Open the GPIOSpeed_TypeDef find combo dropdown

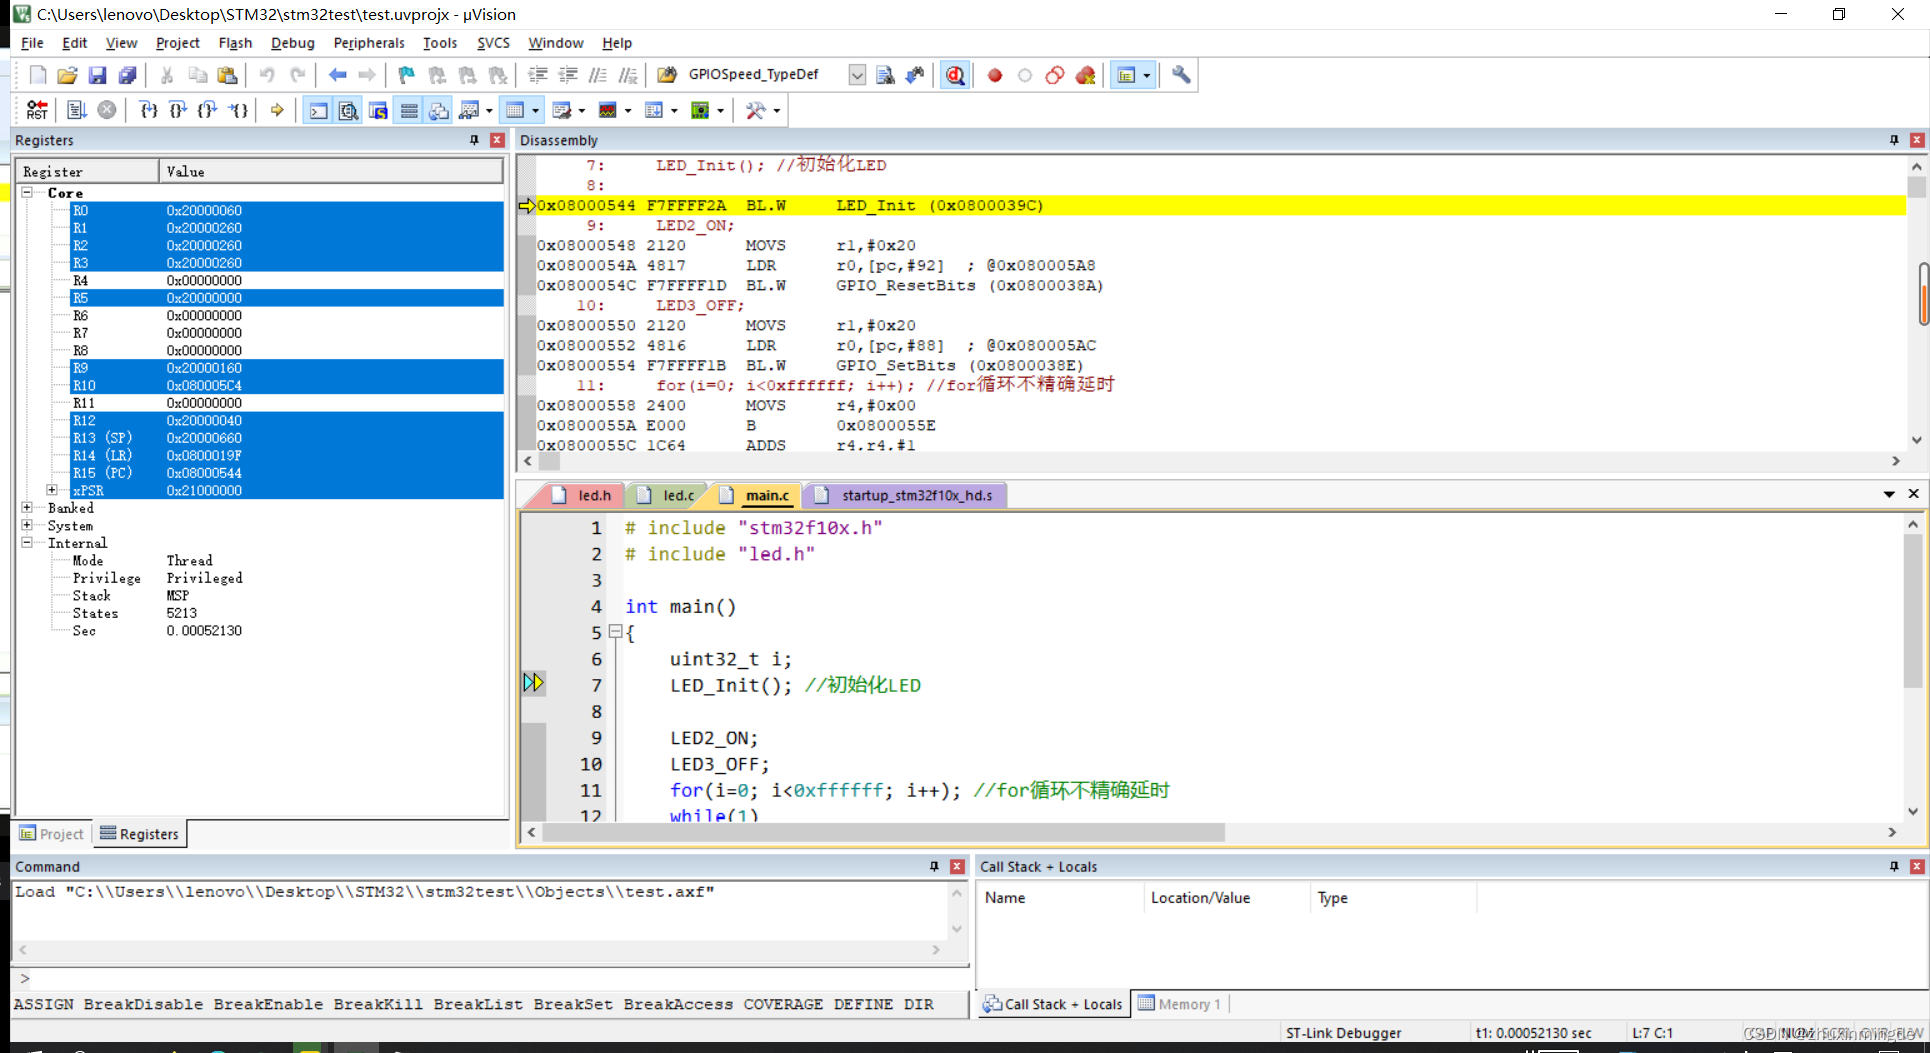click(x=857, y=75)
